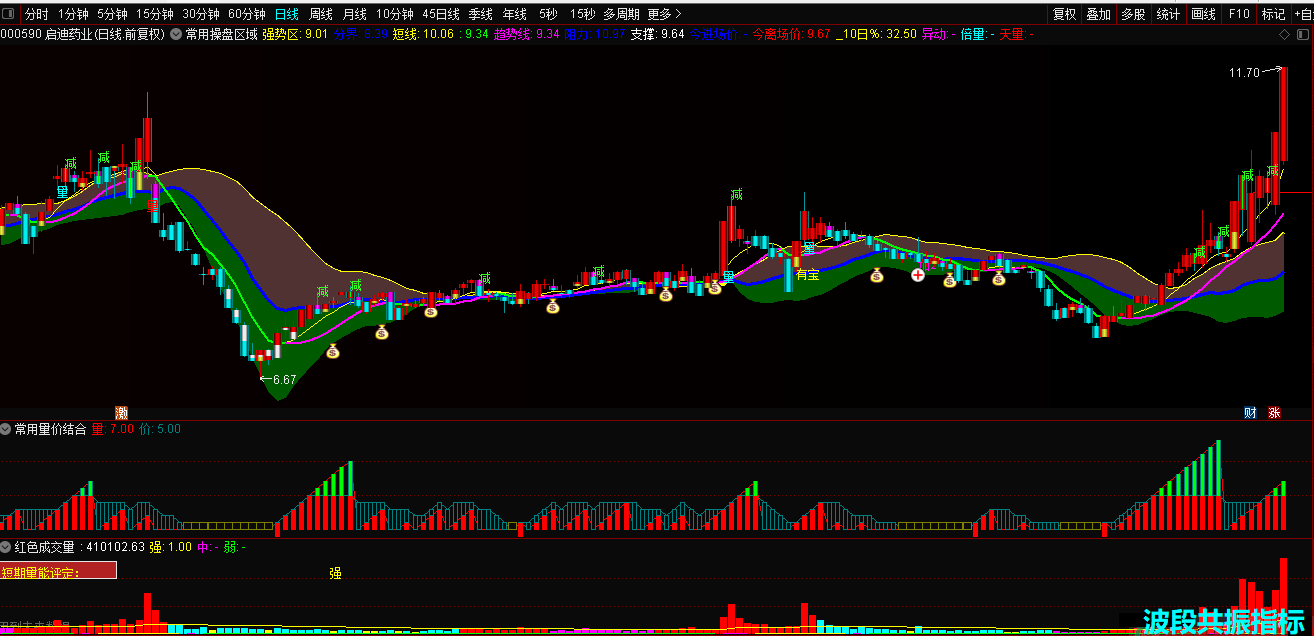Click the 价: 5.00 value in volume-price panel
This screenshot has height=636, width=1314.
click(x=159, y=429)
